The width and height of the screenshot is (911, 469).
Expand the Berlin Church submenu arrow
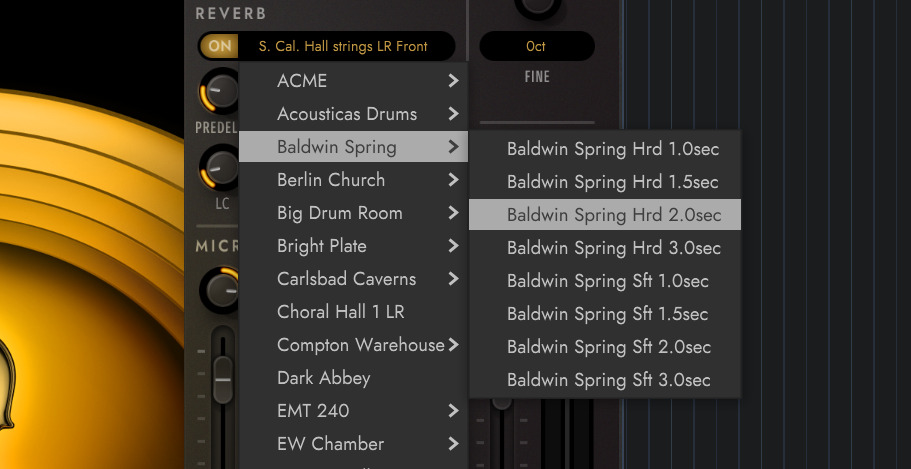[453, 180]
